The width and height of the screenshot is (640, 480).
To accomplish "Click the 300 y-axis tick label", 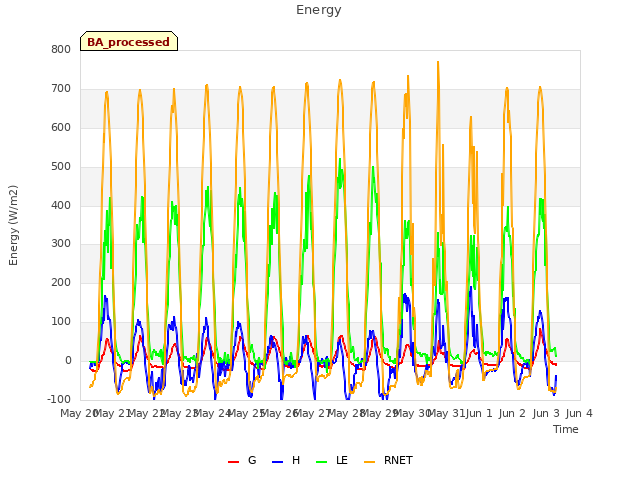I will [x=61, y=244].
